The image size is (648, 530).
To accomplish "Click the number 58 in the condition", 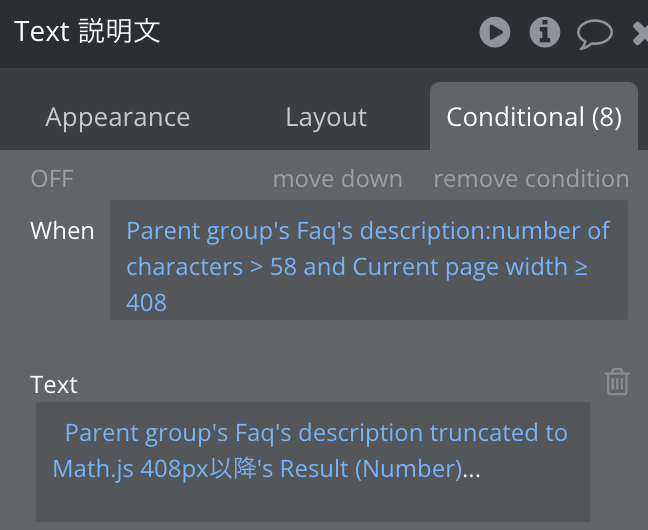I will point(283,267).
